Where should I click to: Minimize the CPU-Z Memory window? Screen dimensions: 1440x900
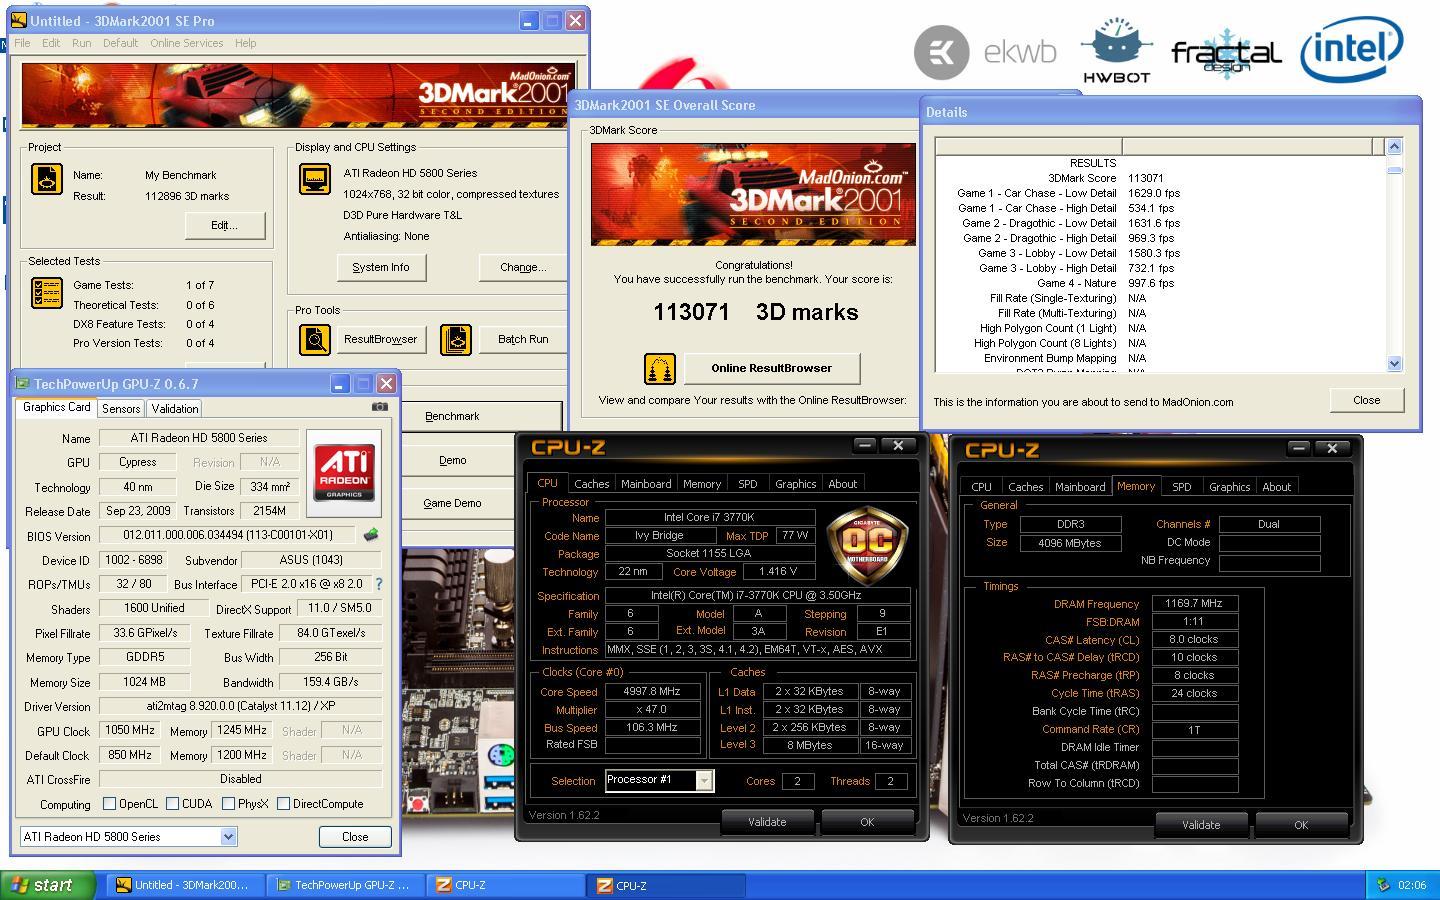point(1299,448)
